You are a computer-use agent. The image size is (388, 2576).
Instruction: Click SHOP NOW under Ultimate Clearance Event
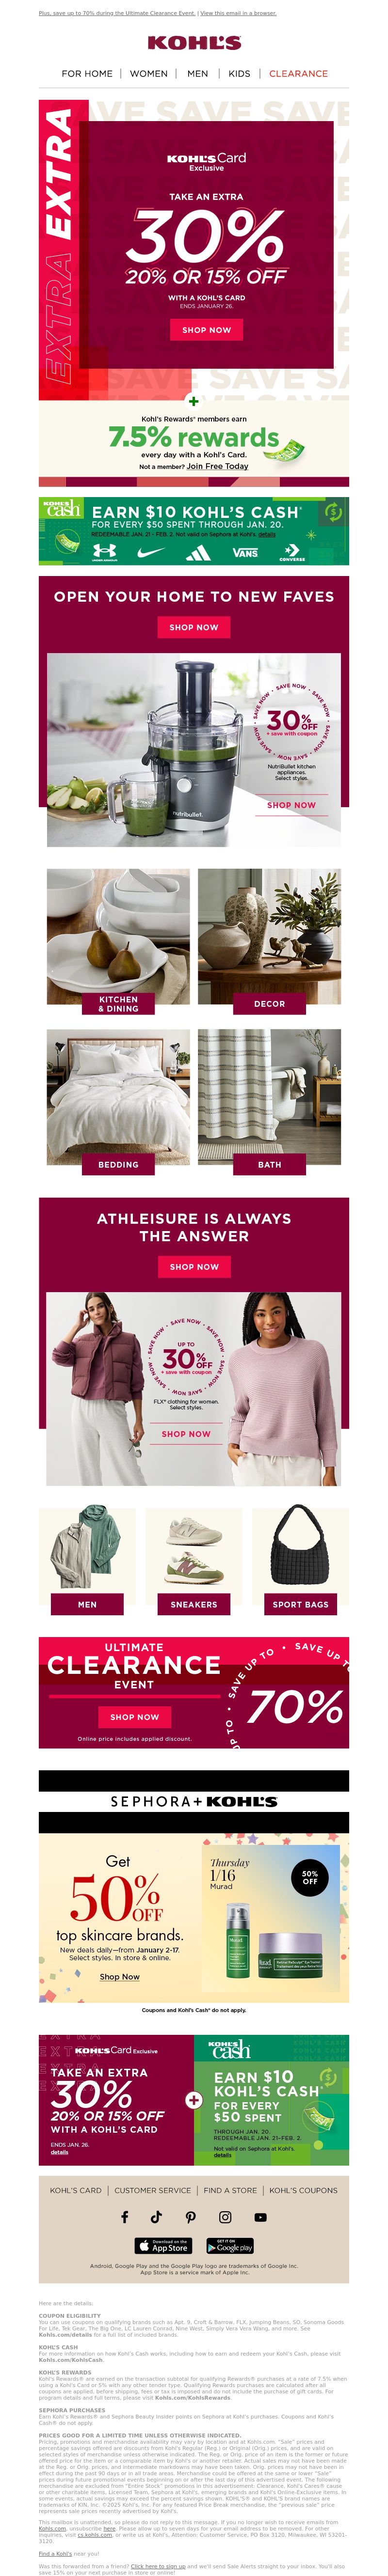[135, 1717]
